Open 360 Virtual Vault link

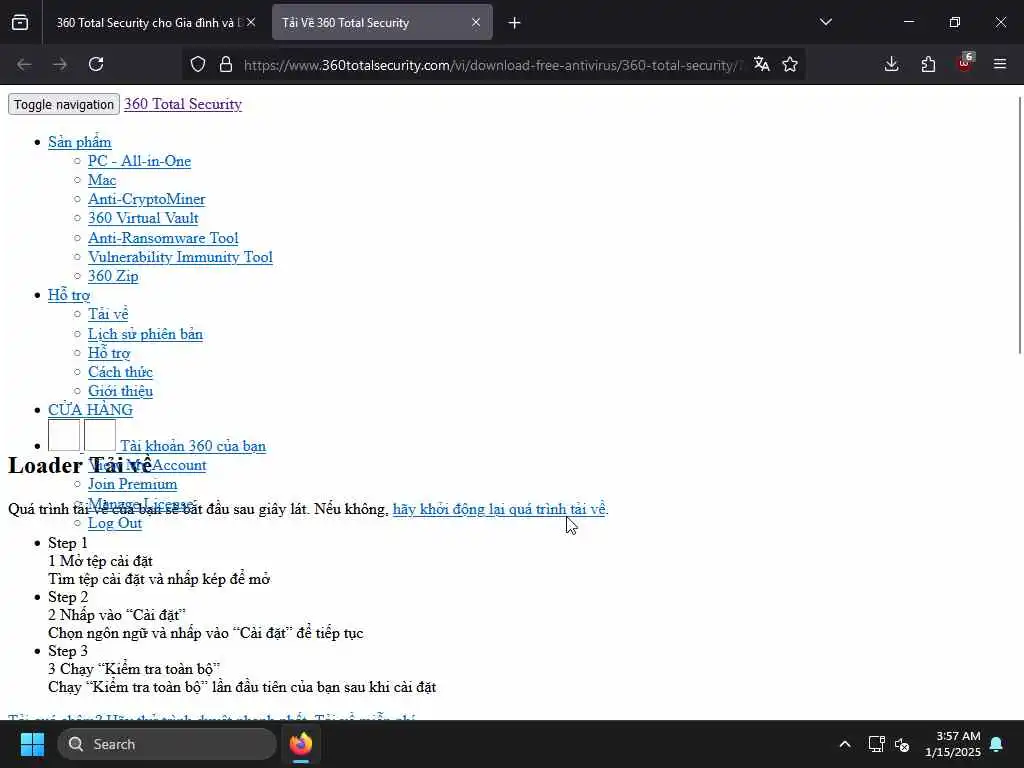[x=143, y=218]
